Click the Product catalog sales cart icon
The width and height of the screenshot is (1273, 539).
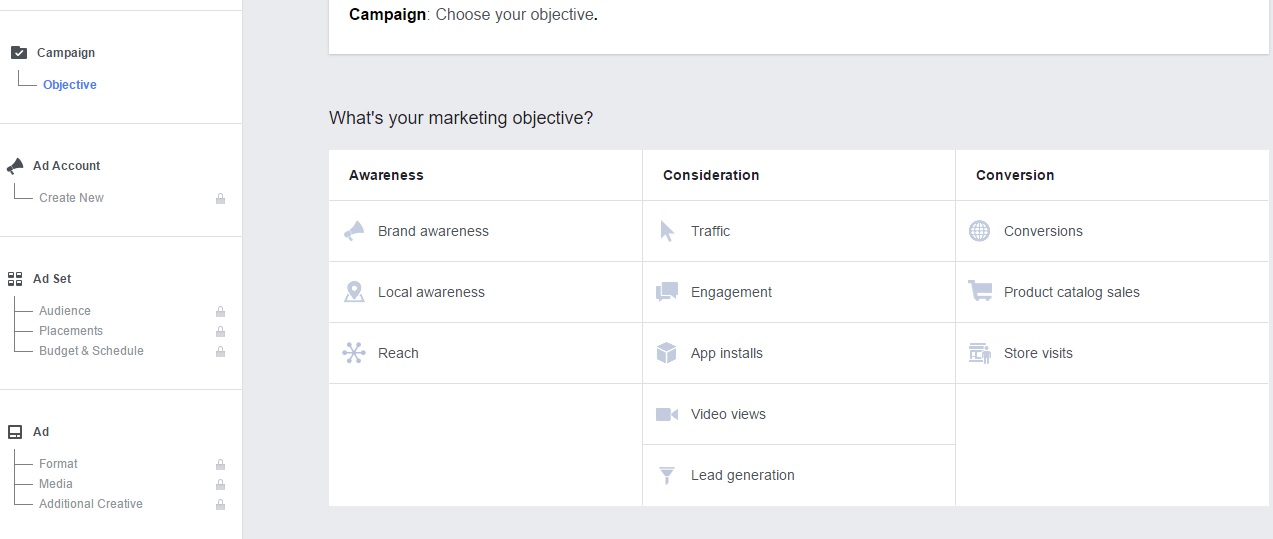980,292
